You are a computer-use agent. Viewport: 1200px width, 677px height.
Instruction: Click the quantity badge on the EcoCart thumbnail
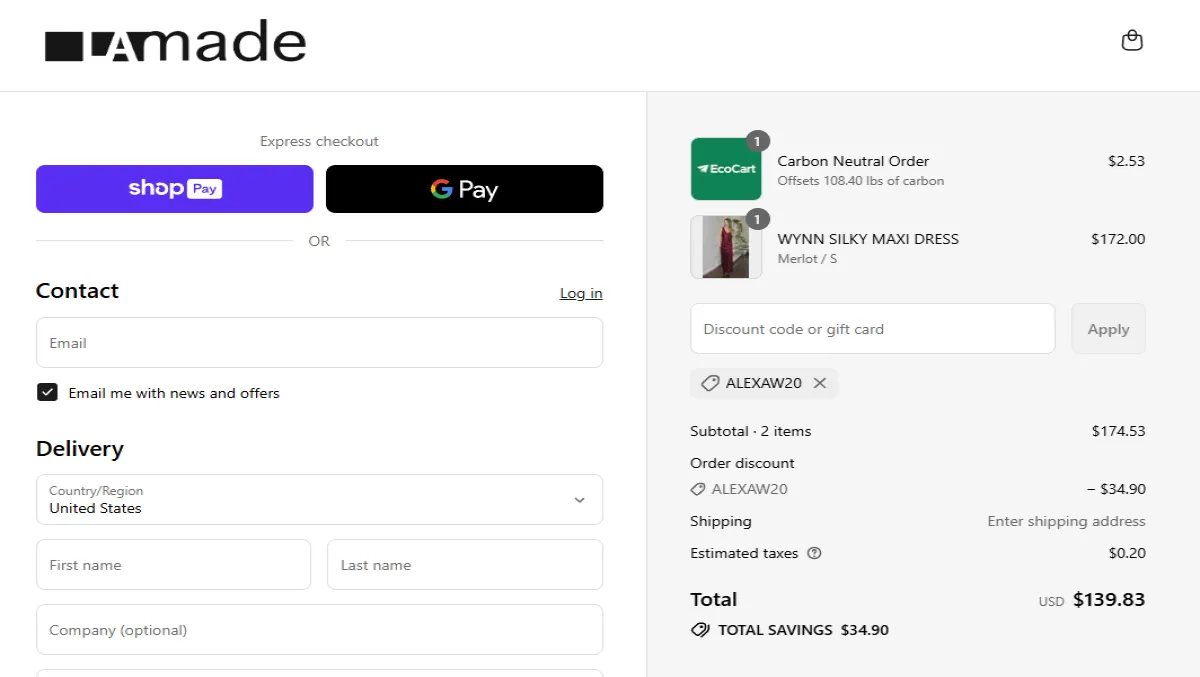758,141
